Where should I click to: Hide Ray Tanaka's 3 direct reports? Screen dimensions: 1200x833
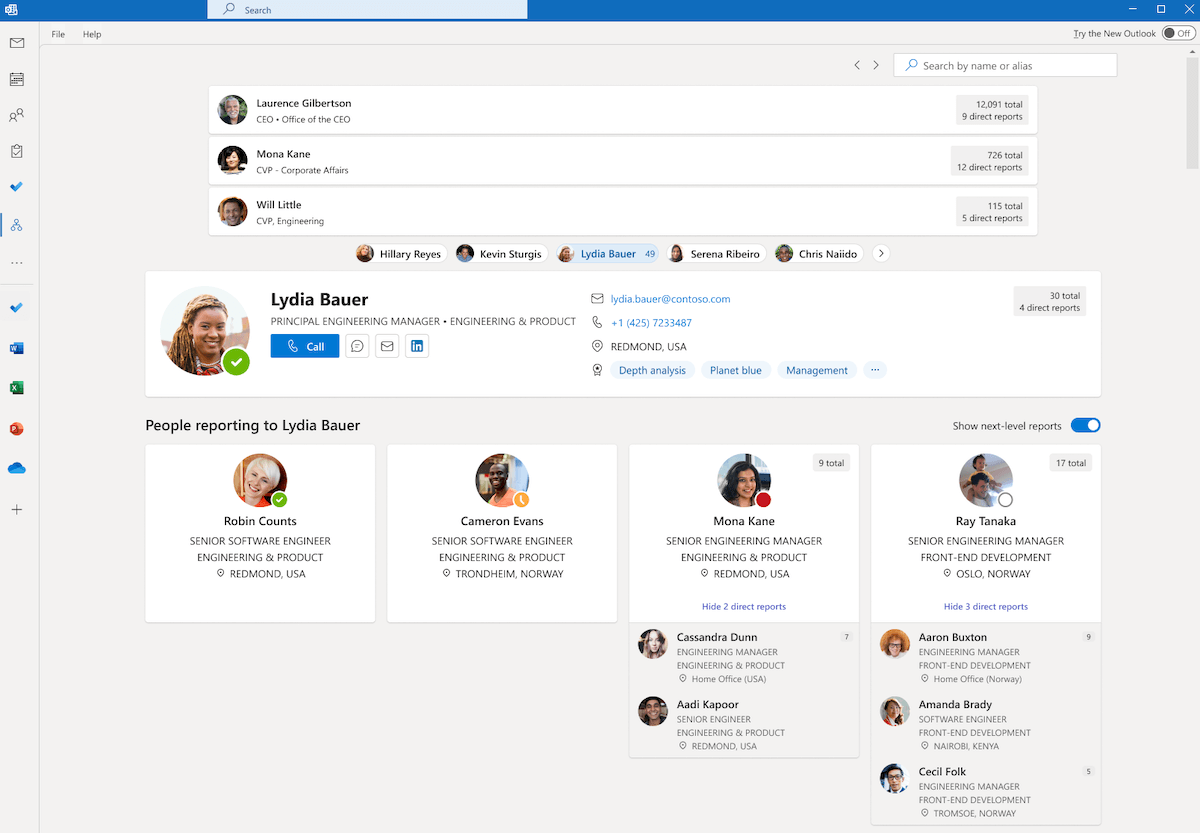tap(985, 606)
